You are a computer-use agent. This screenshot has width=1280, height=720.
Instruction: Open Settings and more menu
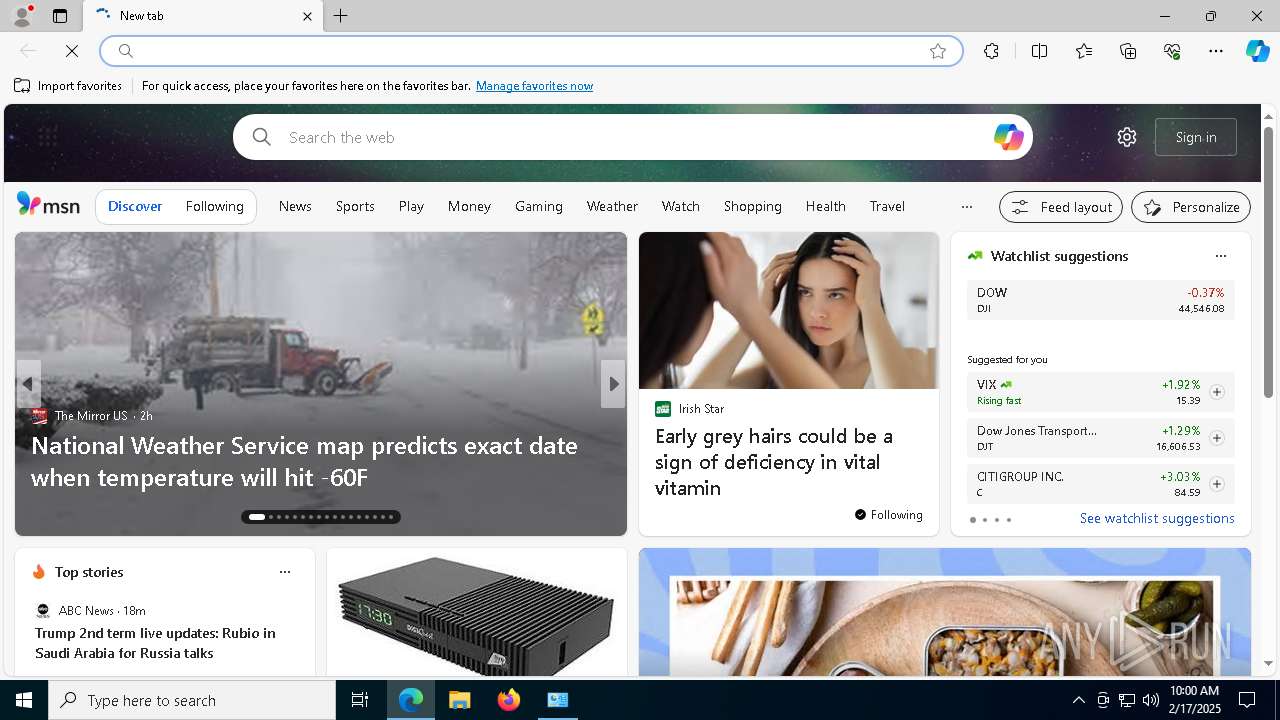pos(1216,51)
